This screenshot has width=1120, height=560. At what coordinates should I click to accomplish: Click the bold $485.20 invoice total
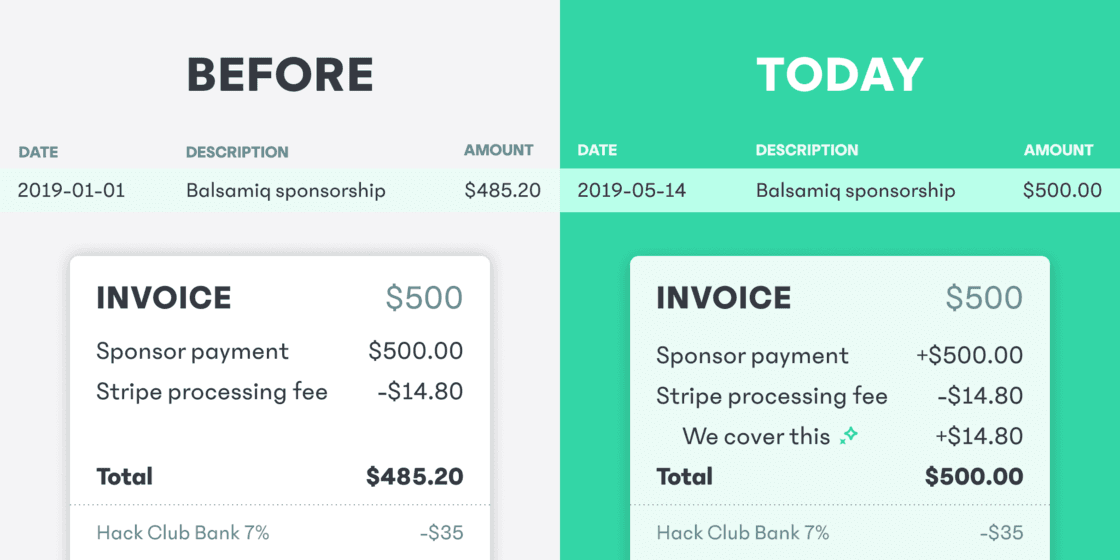414,476
